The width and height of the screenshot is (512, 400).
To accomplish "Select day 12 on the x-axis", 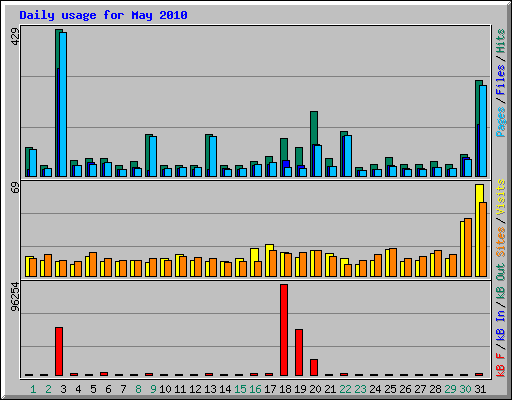I will click(x=195, y=389).
